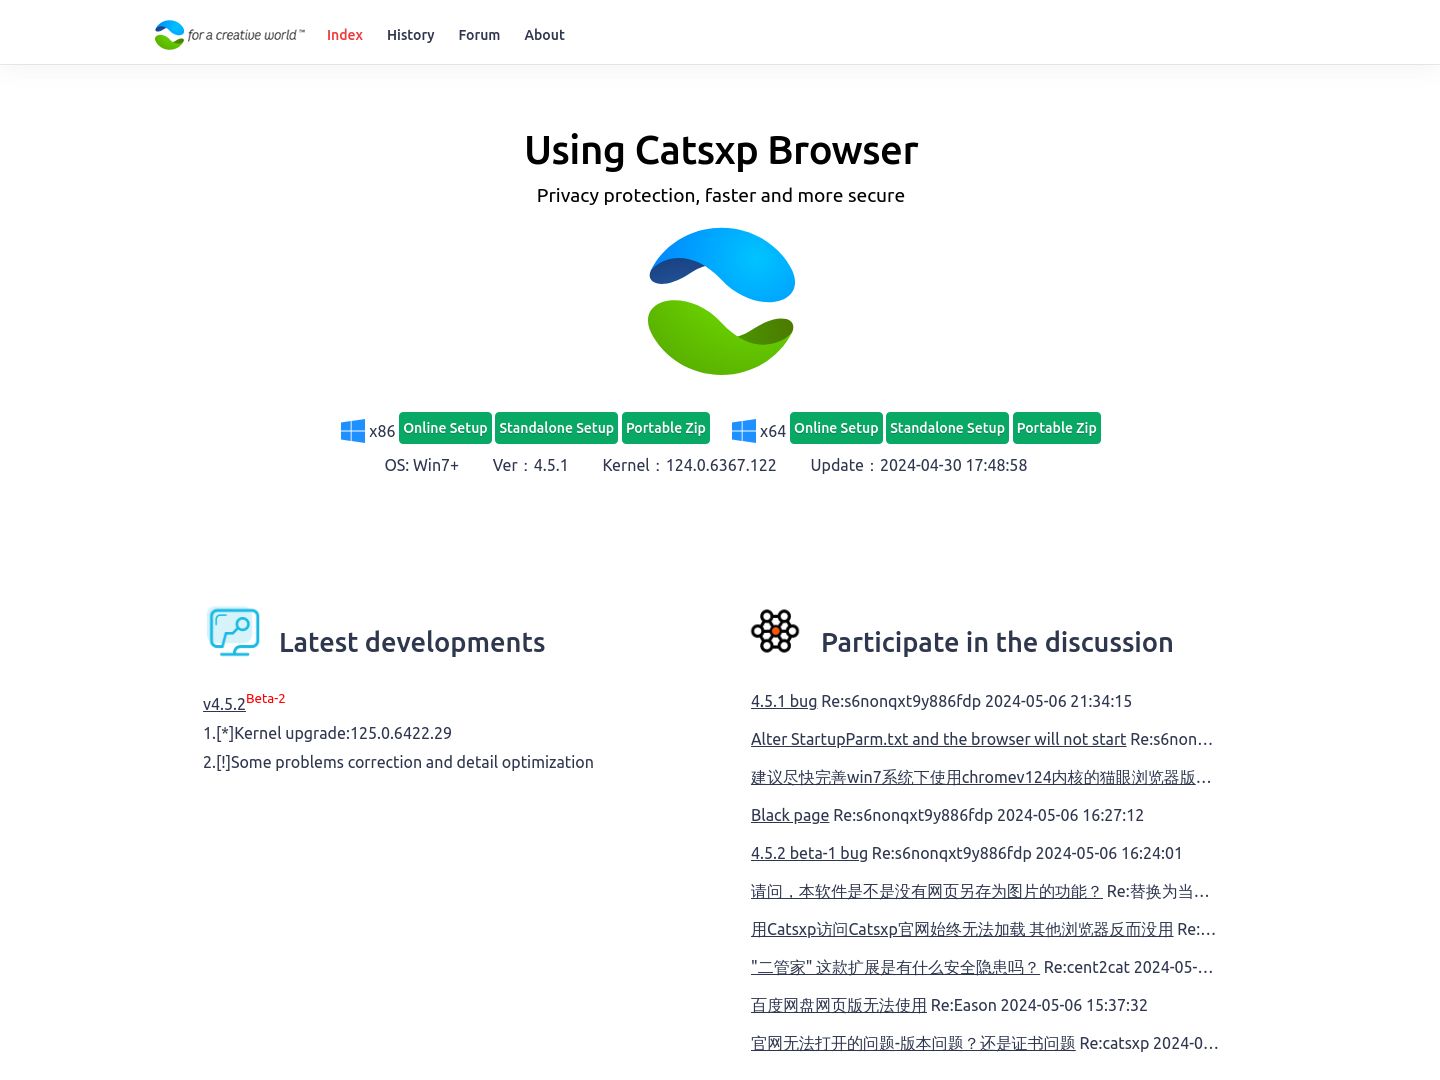
Task: Open 'Alter StartupParm.txt and the browser will not start' thread
Action: pyautogui.click(x=938, y=739)
